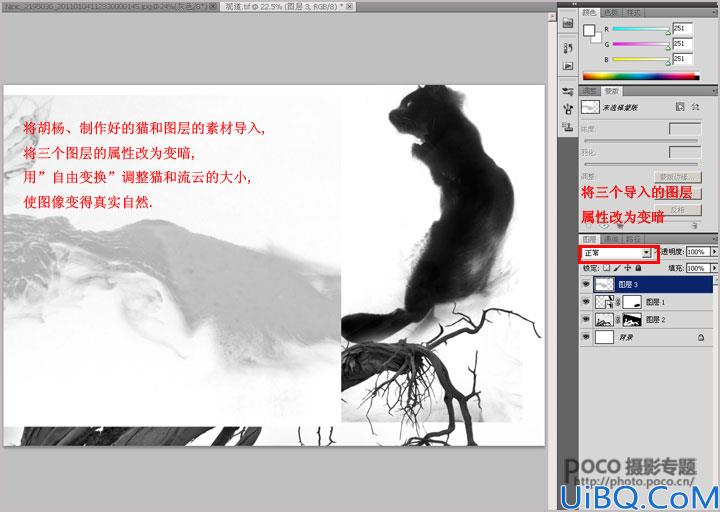Open the Clone Source stamp icon
The height and width of the screenshot is (512, 720).
coord(568,127)
